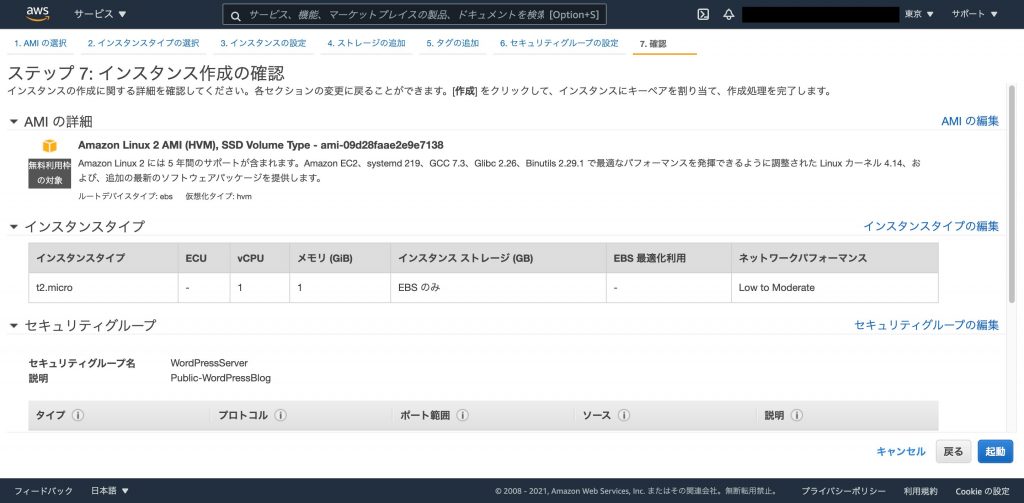Go to step 4. ストレージの追加
The height and width of the screenshot is (503, 1024).
click(x=366, y=43)
